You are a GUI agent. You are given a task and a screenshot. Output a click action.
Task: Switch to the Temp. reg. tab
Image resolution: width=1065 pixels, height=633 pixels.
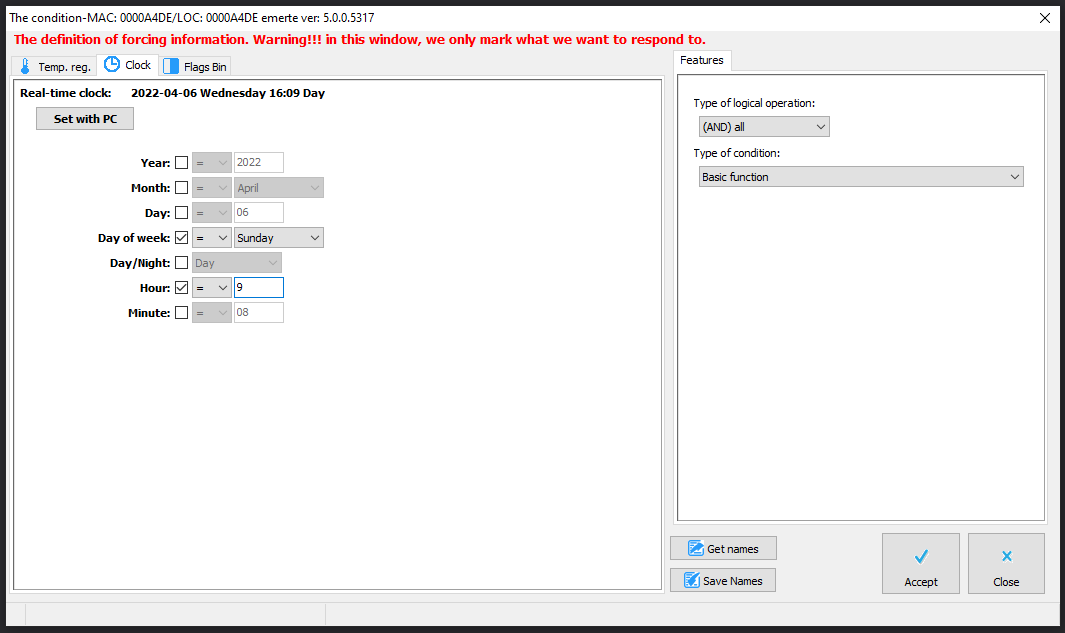click(54, 66)
